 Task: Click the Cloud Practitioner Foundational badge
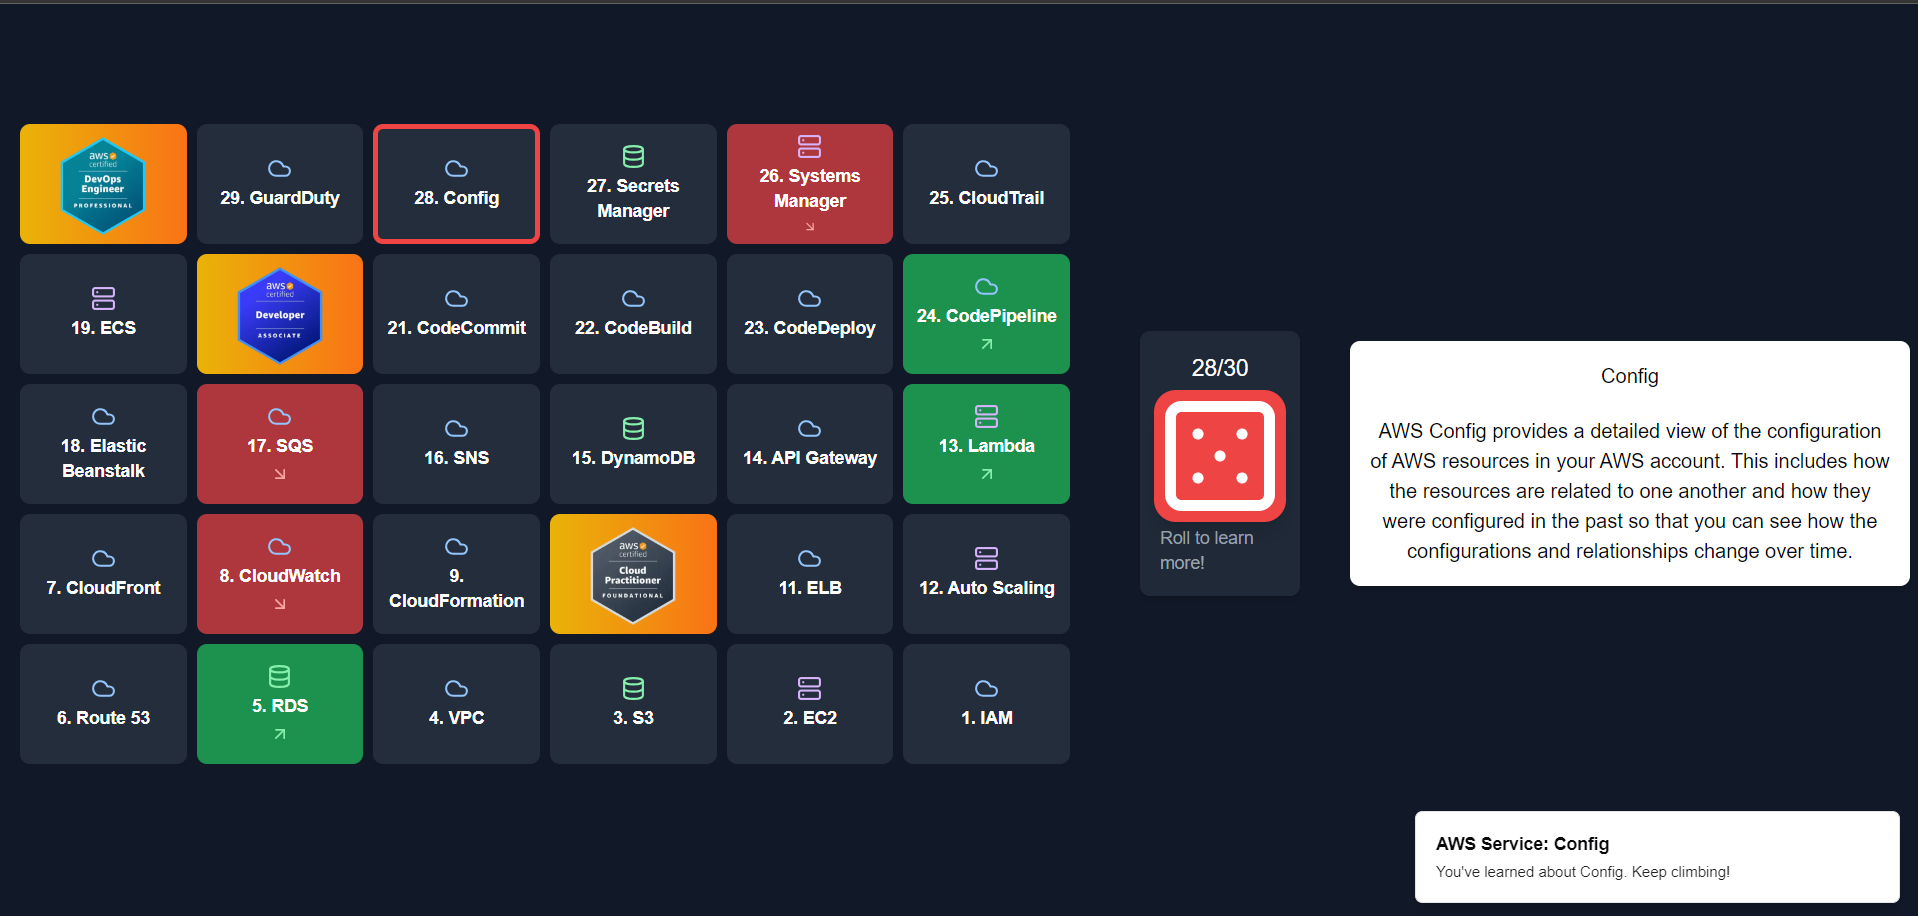pos(633,575)
